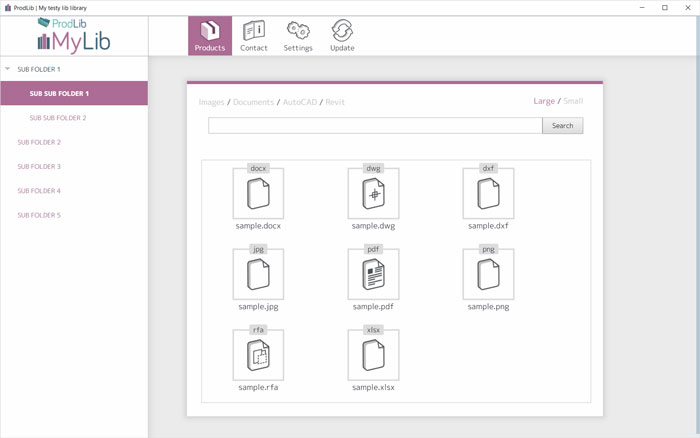The width and height of the screenshot is (700, 438).
Task: Filter by Revit file type
Action: [x=335, y=102]
